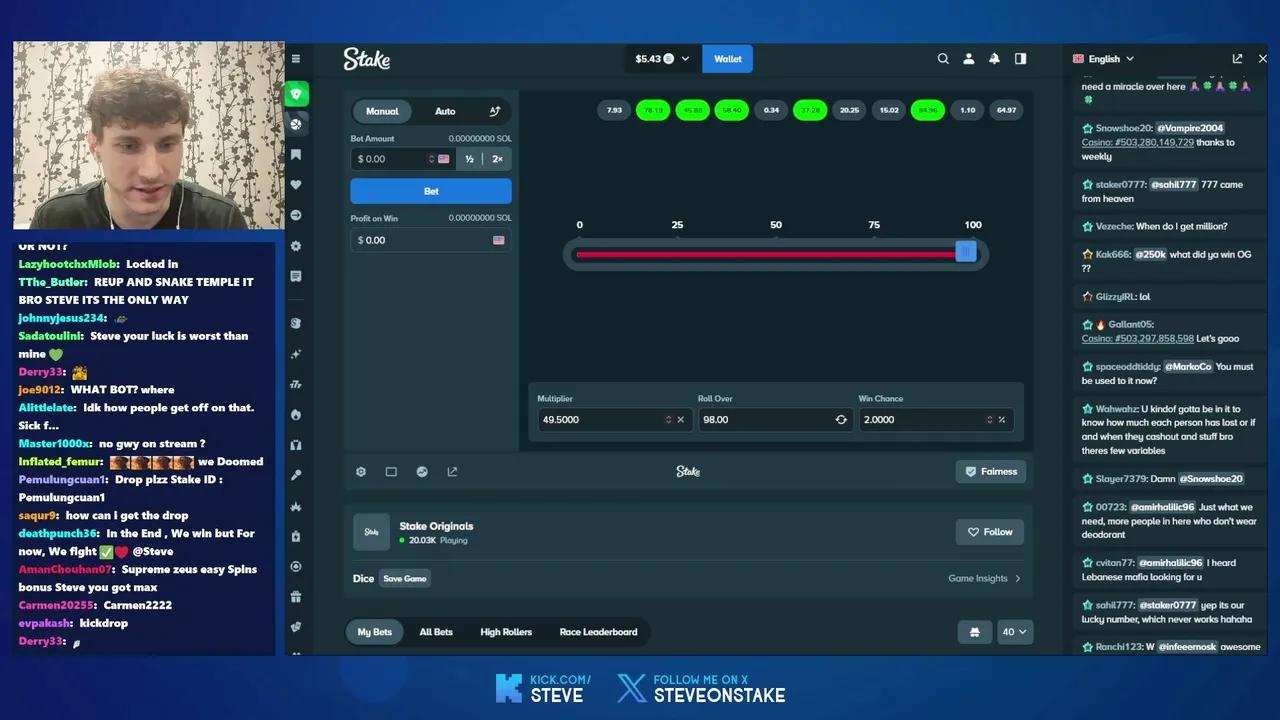Screen dimensions: 1280x720
Task: Select the All Bets tab
Action: tap(436, 632)
